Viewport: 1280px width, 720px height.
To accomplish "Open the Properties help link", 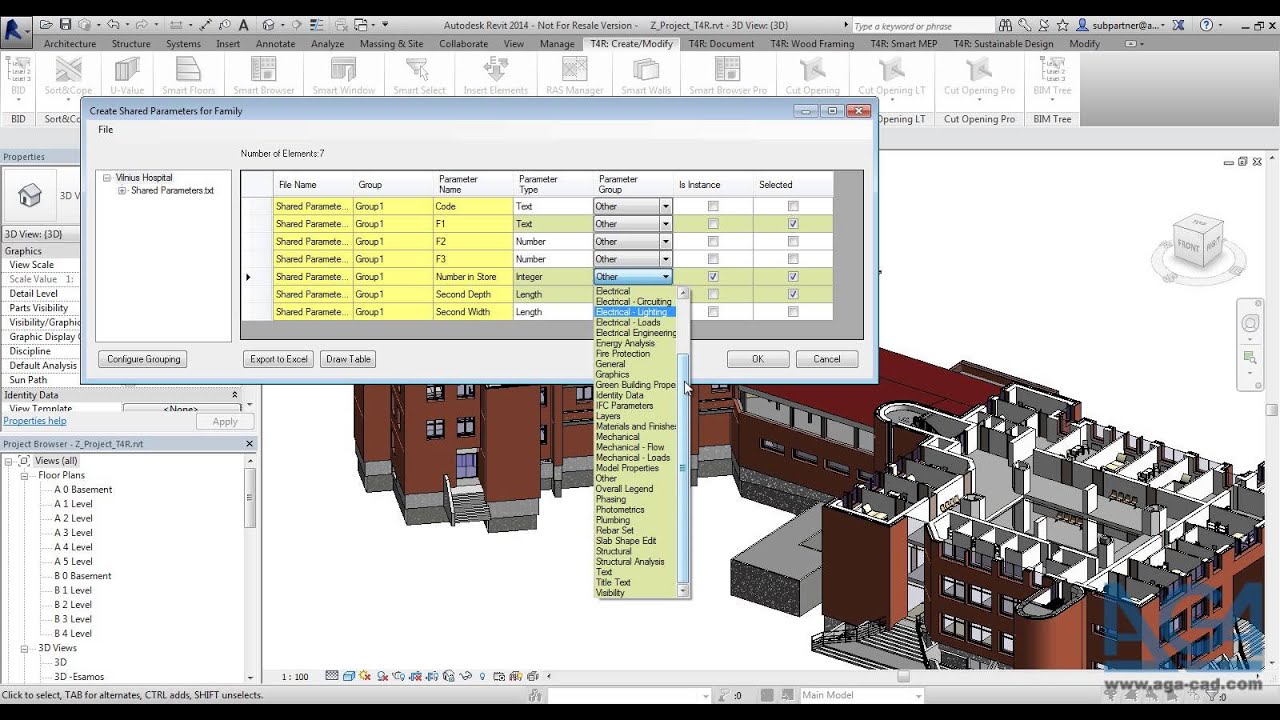I will click(x=35, y=421).
